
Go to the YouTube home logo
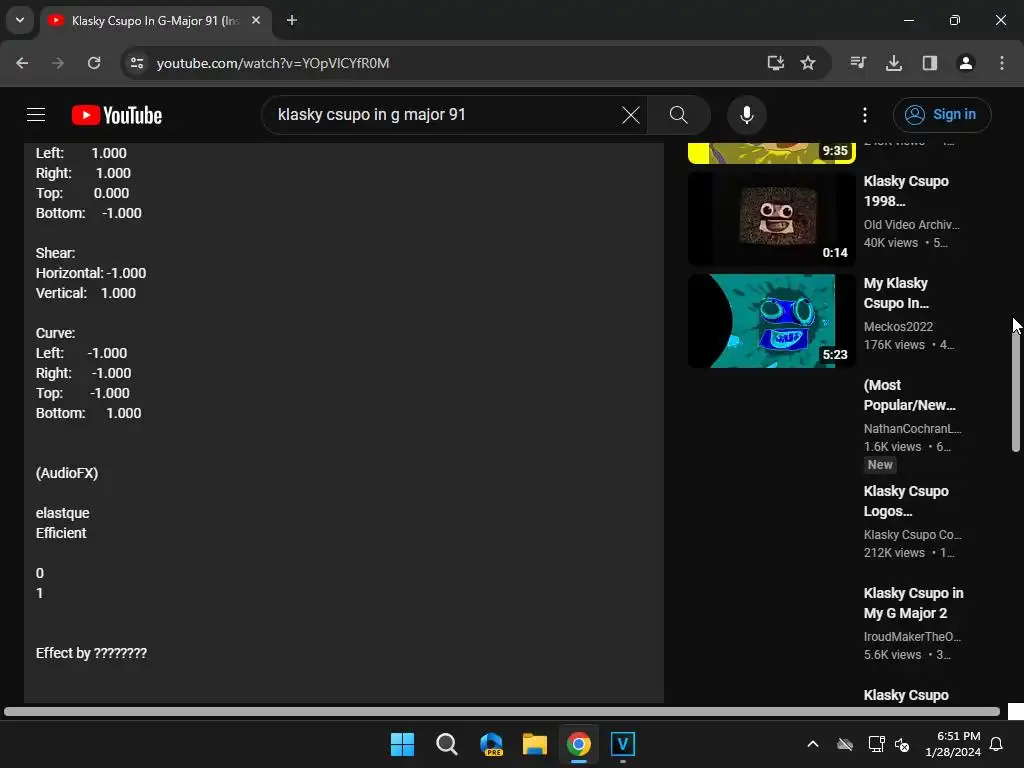point(117,115)
